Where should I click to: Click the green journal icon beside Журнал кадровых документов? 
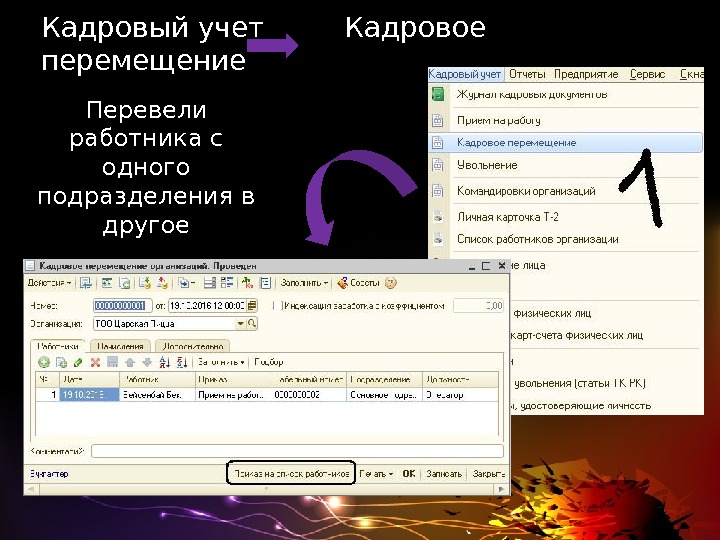(x=438, y=94)
